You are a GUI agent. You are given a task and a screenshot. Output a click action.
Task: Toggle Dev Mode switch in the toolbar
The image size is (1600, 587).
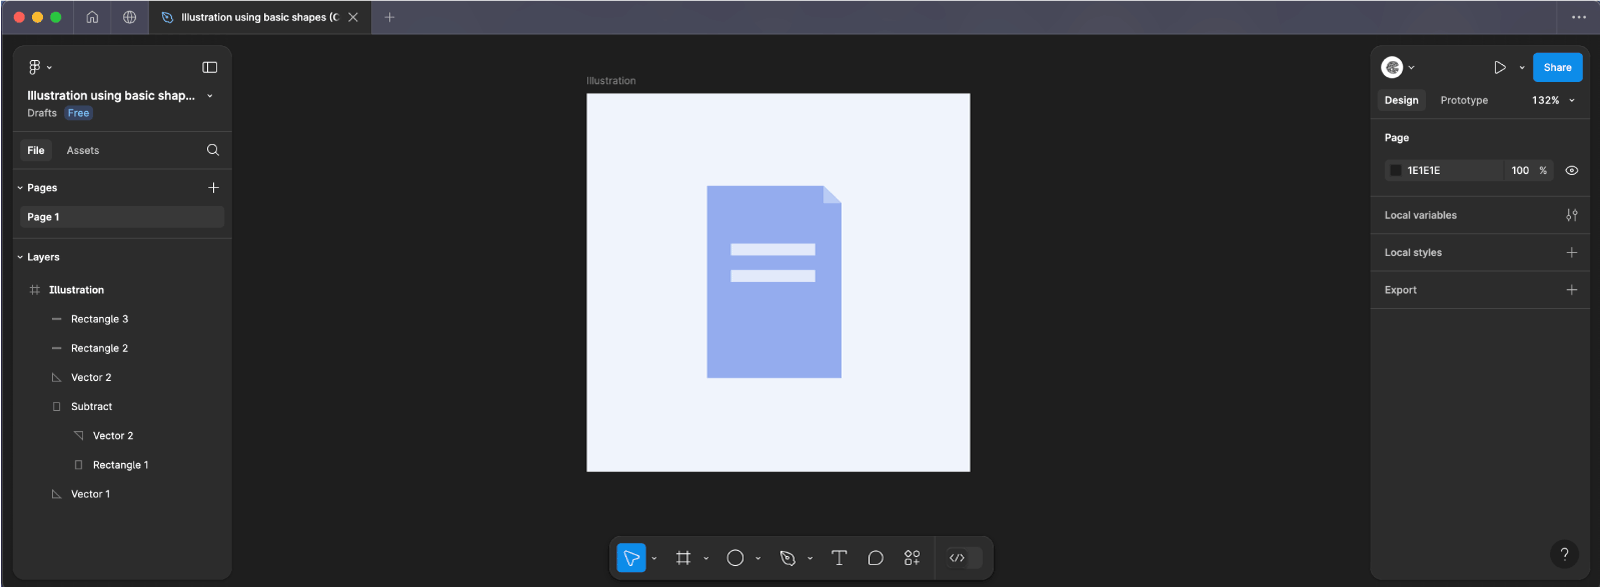(964, 558)
